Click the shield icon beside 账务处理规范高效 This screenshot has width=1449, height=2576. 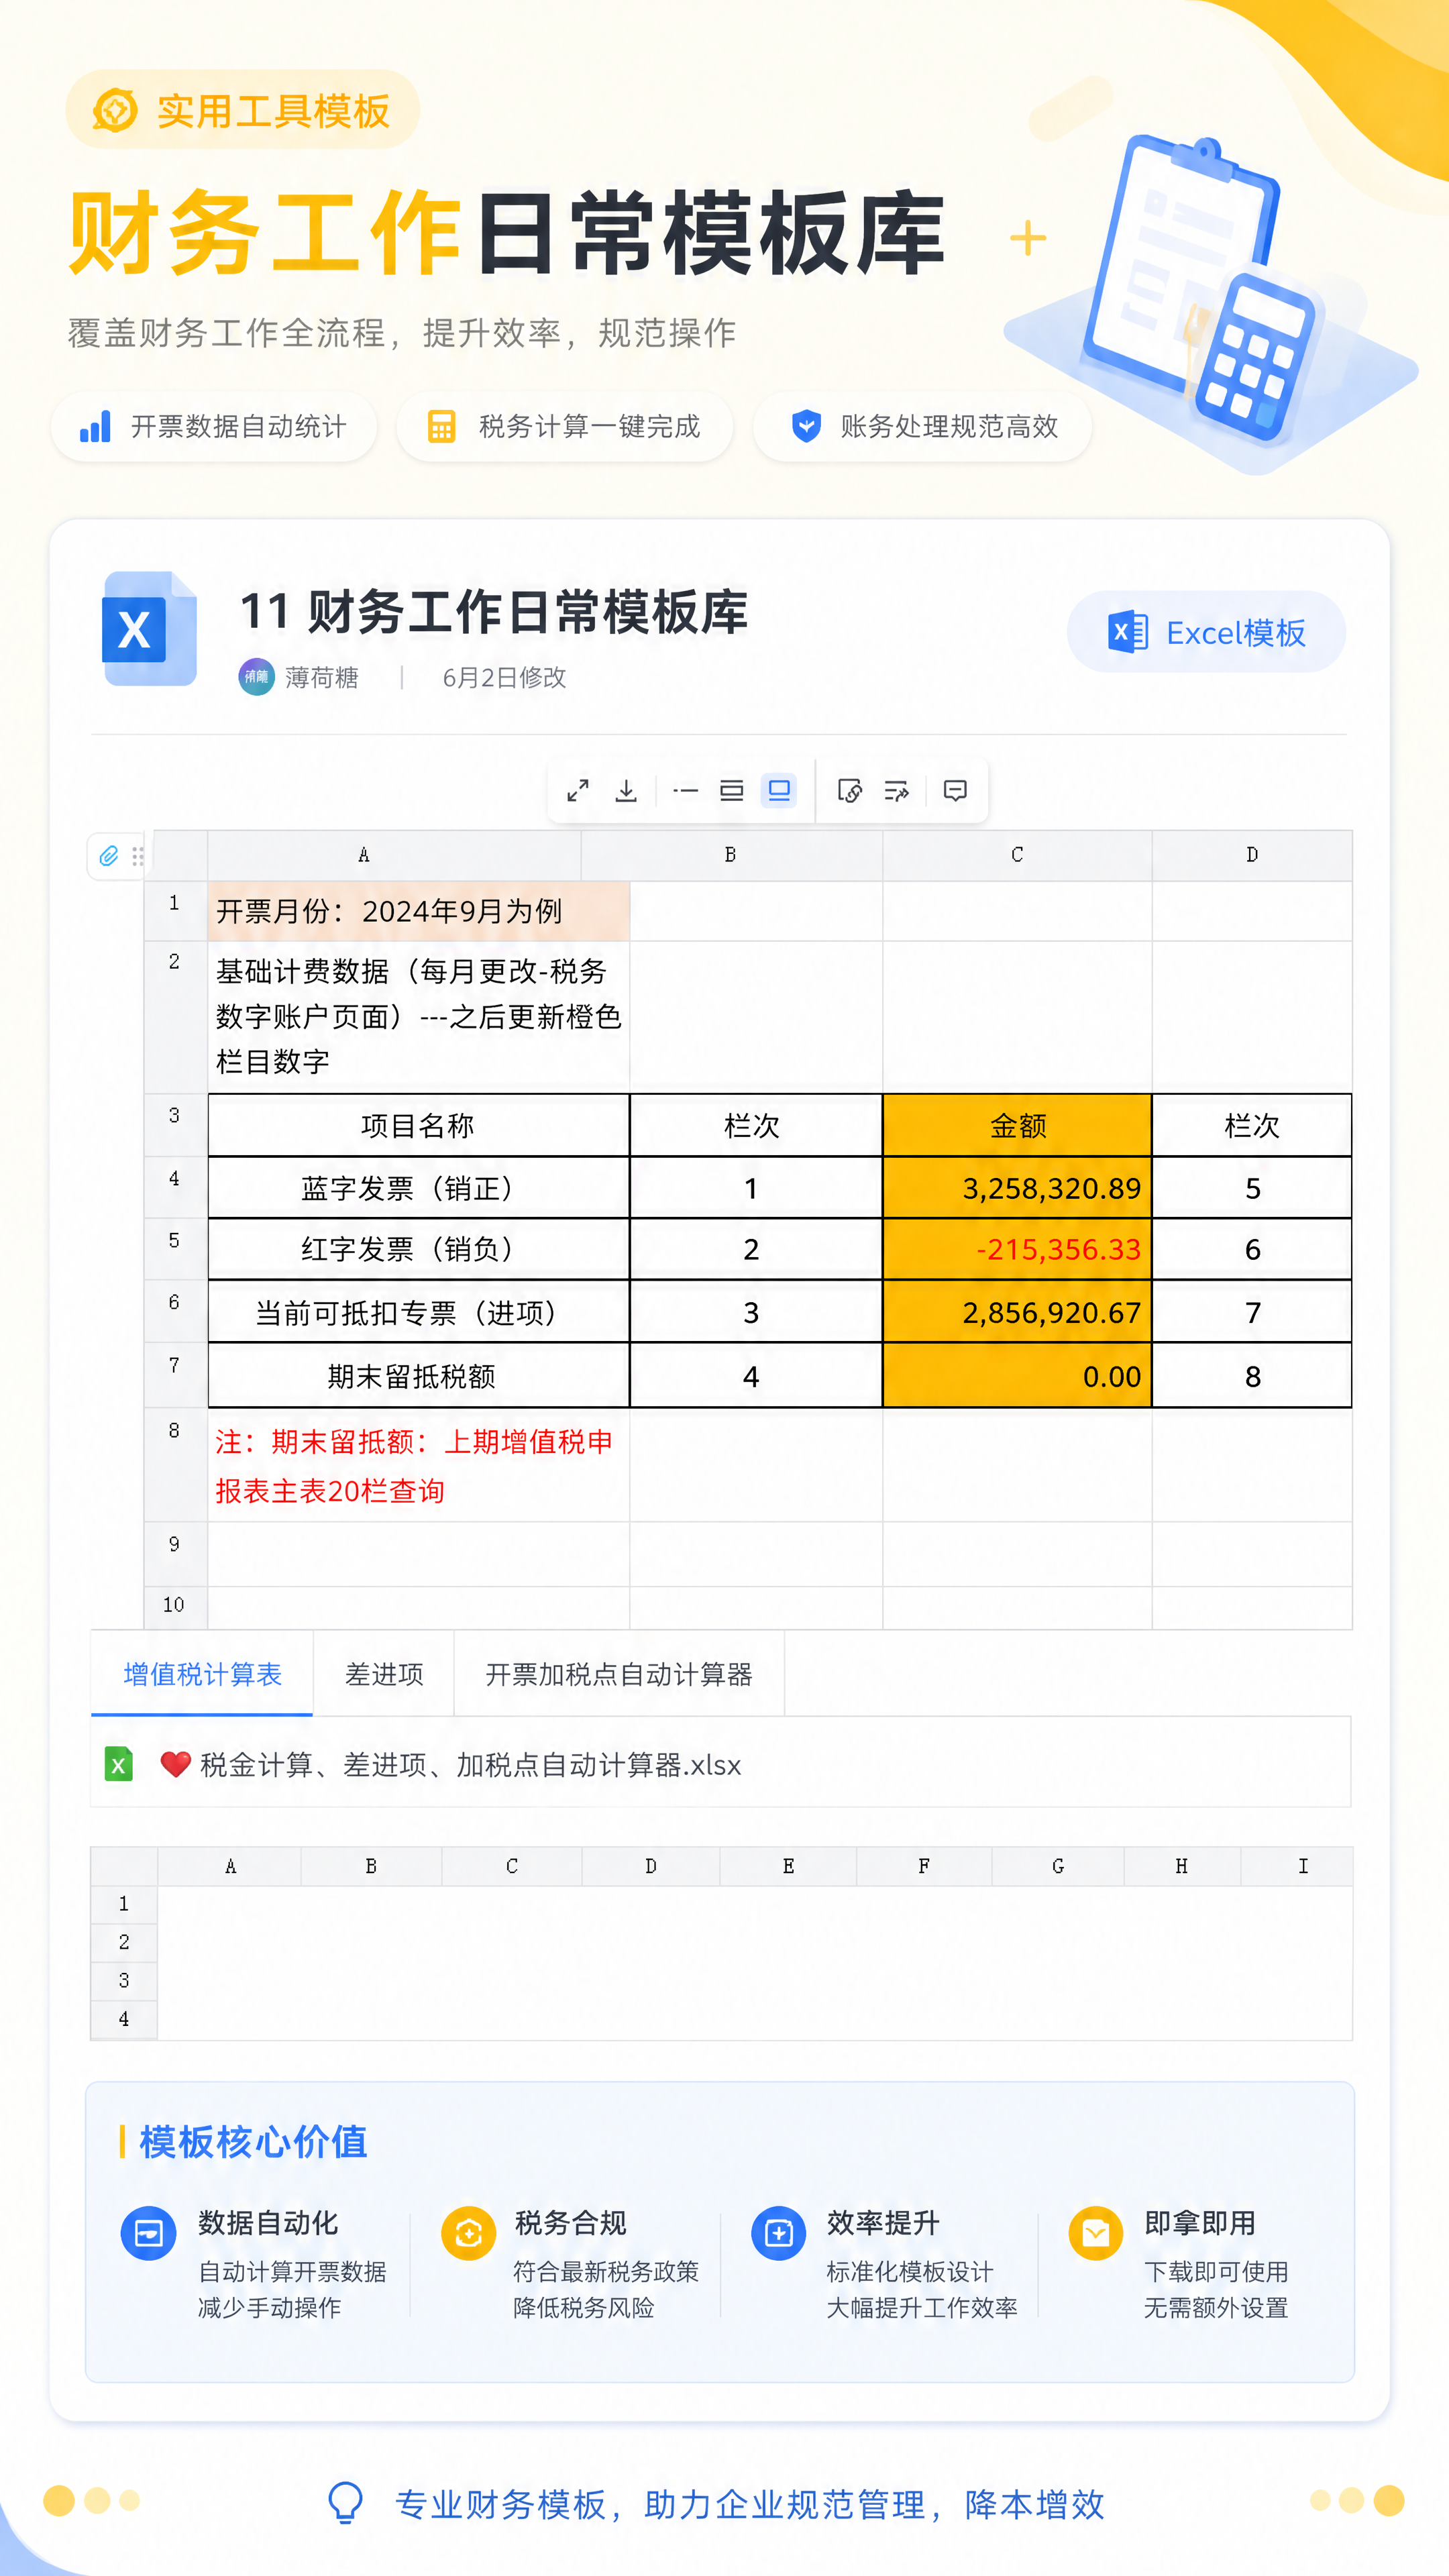click(x=806, y=426)
